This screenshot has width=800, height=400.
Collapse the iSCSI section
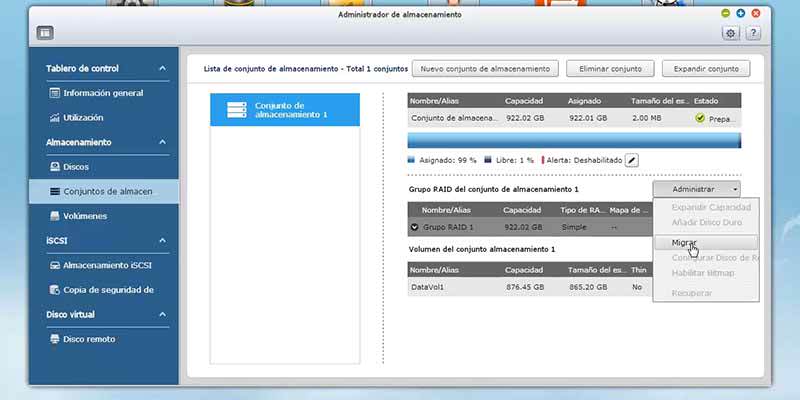[162, 240]
